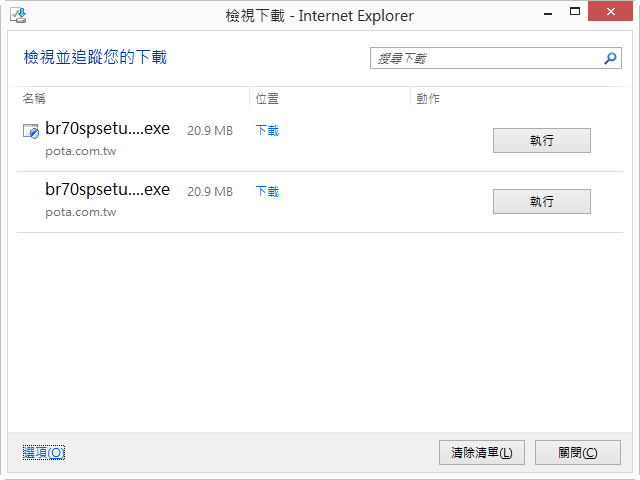Click the 檢視並追蹤您的下載 heading

(x=95, y=57)
